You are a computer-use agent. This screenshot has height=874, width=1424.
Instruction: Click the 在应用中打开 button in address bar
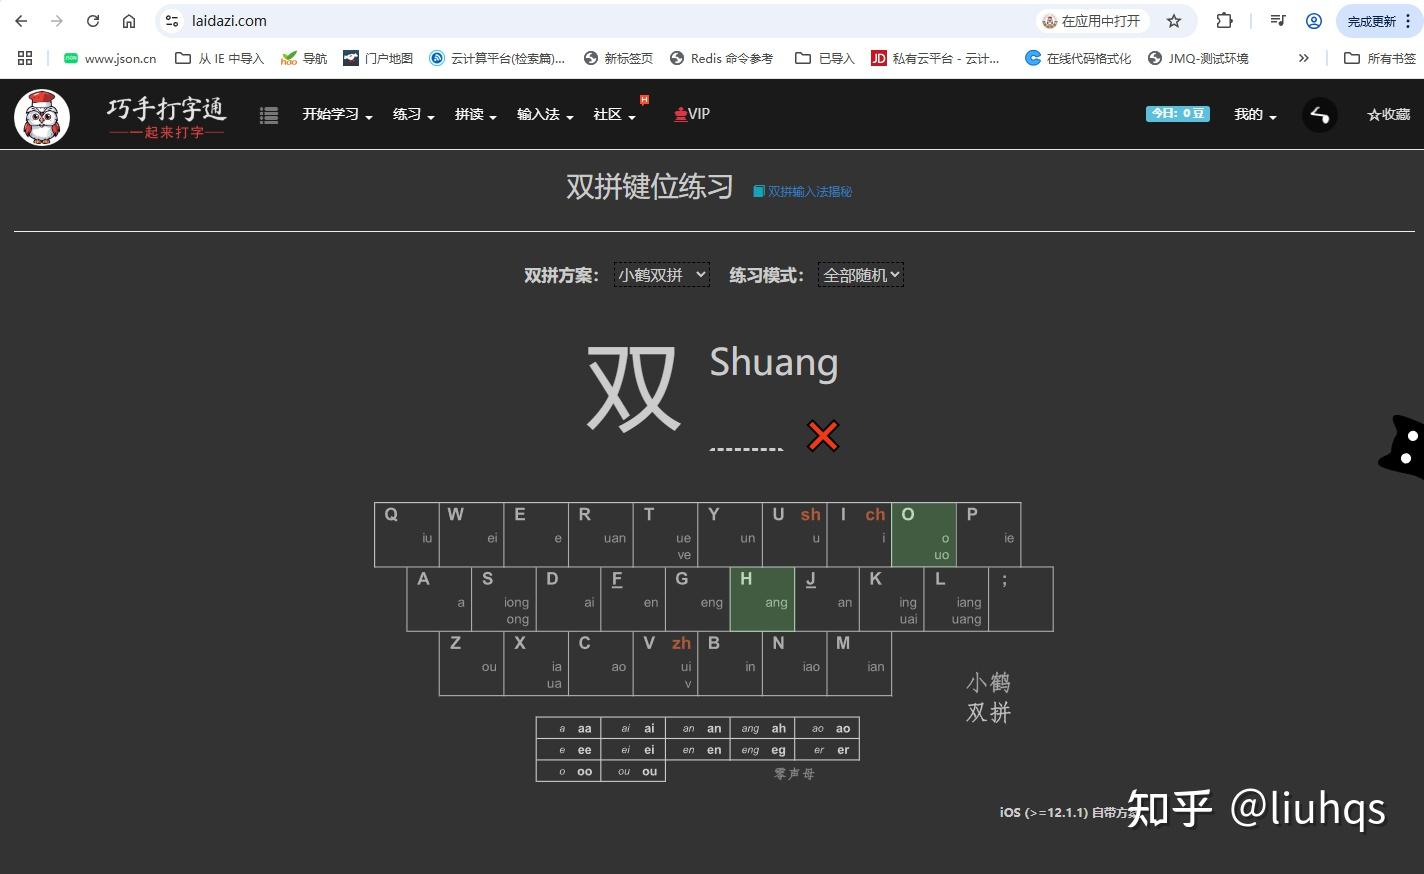pyautogui.click(x=1093, y=21)
